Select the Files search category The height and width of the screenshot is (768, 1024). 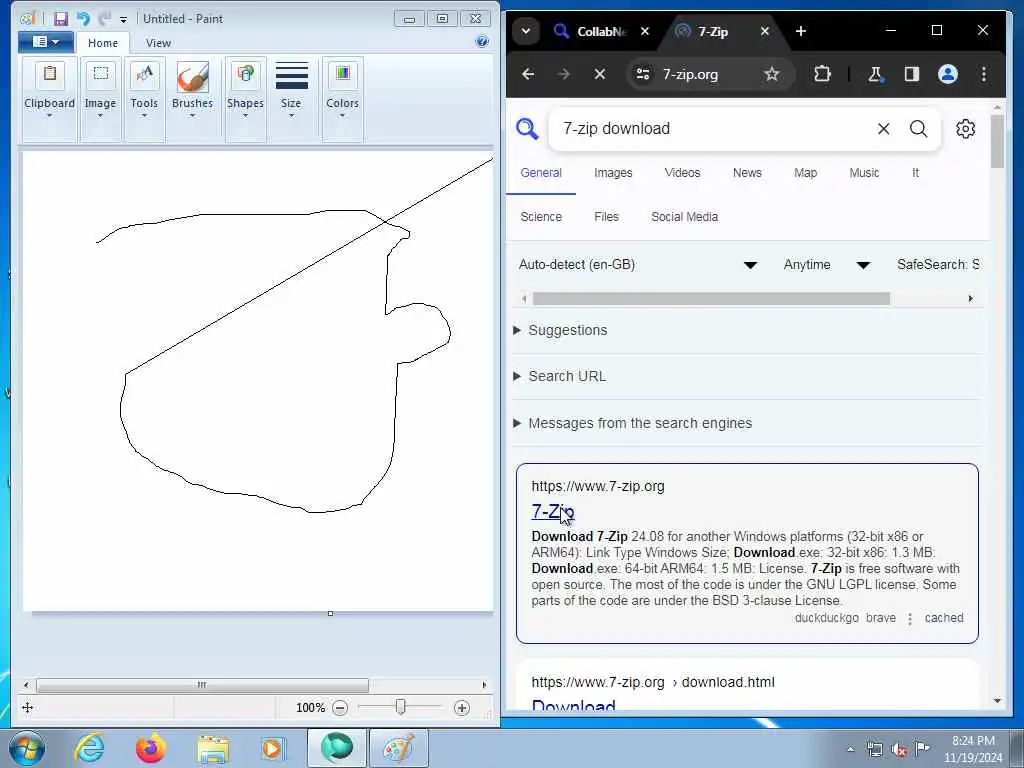606,217
